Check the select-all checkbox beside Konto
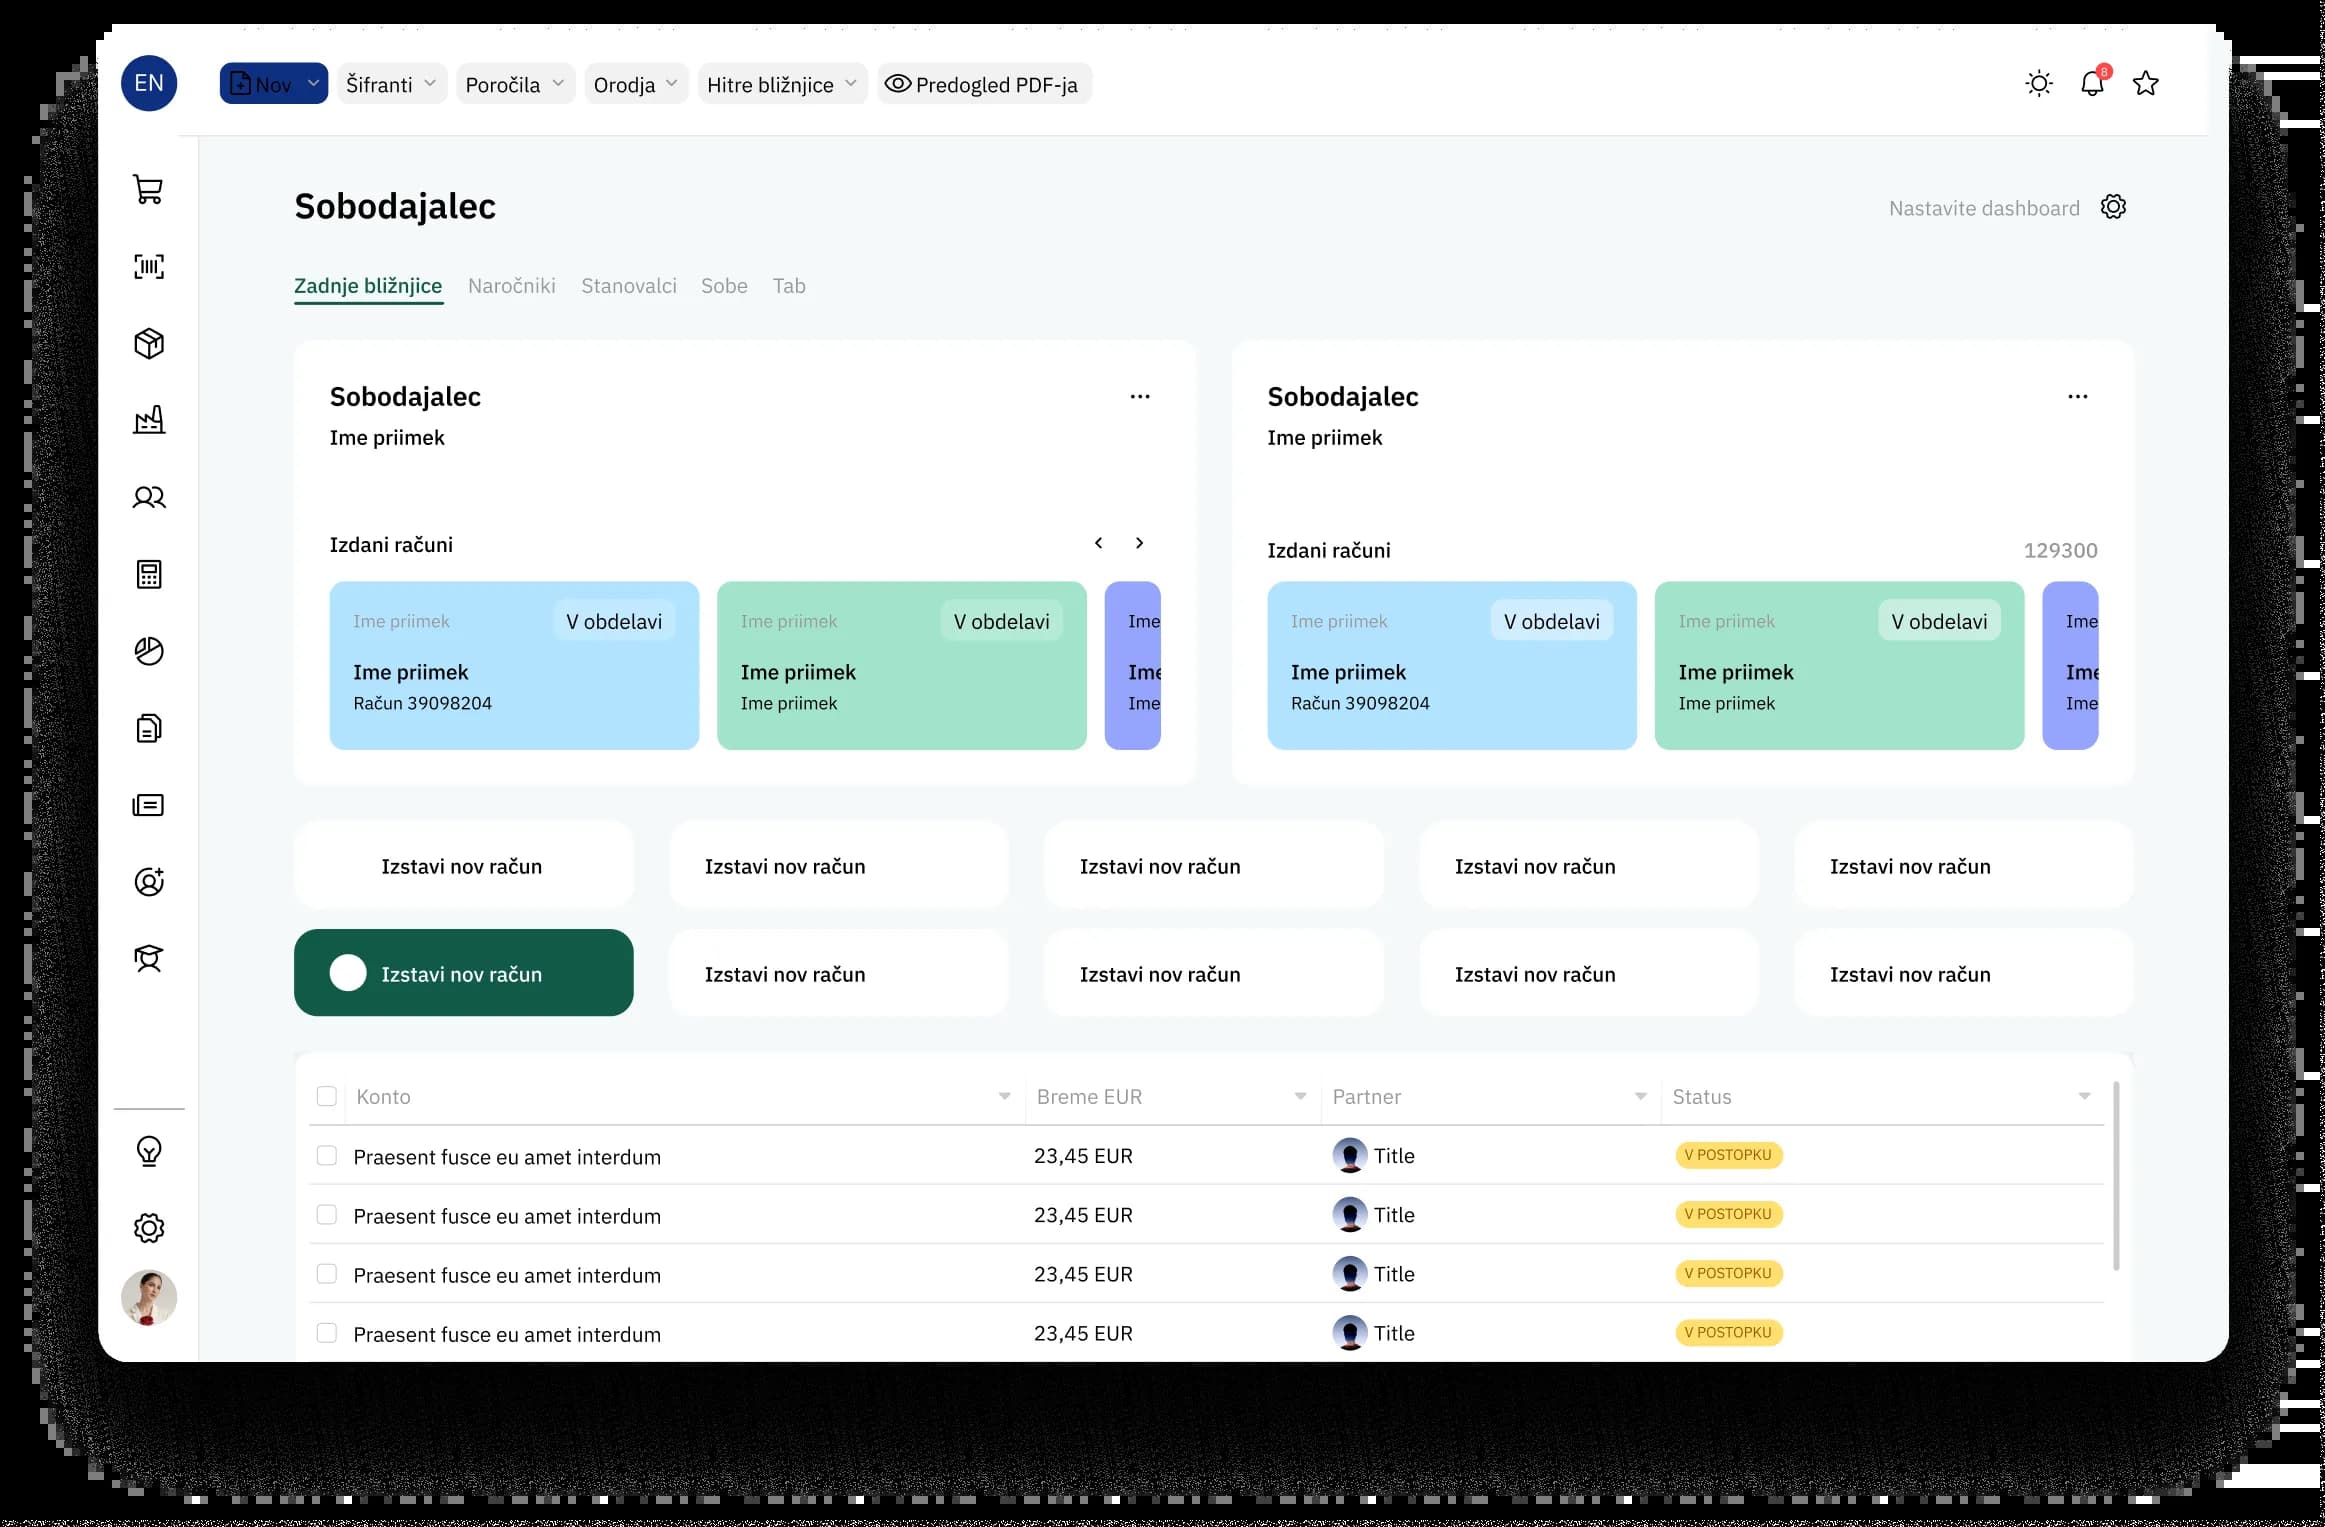 point(326,1096)
